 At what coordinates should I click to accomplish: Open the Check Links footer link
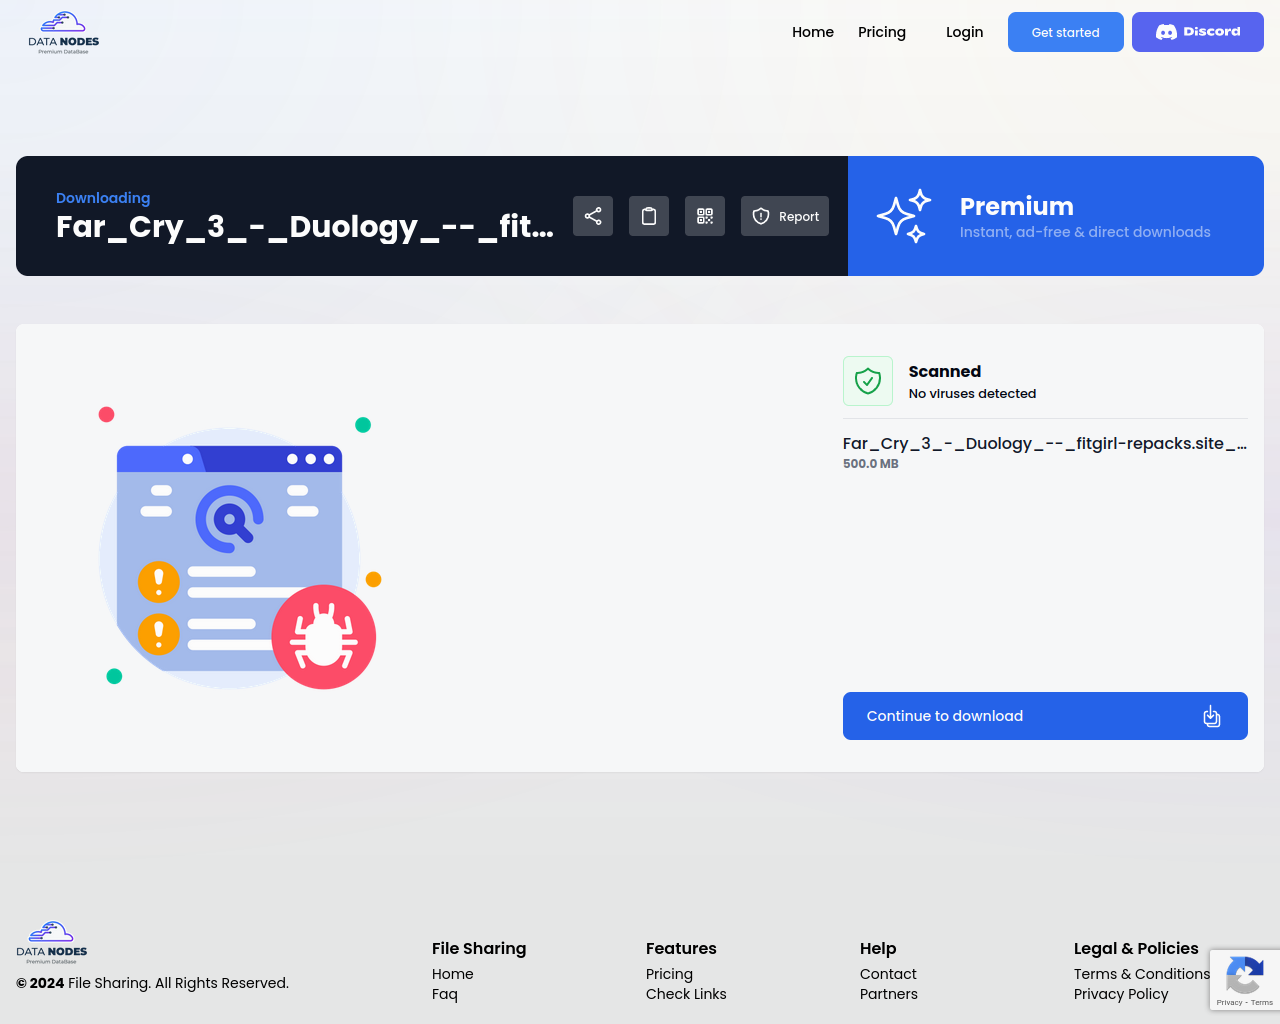686,994
